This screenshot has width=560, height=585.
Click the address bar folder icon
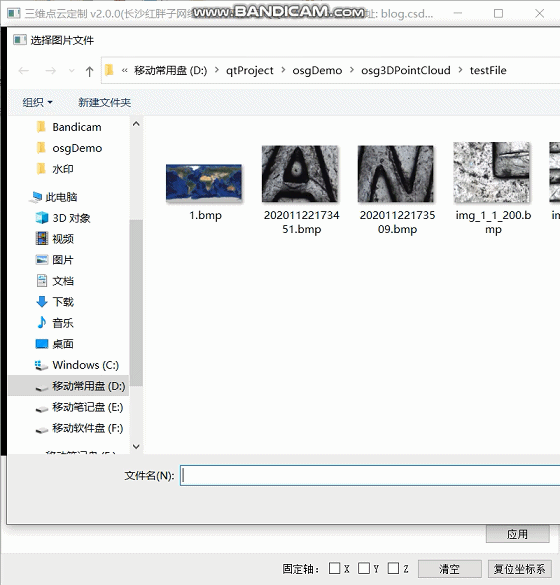(109, 70)
